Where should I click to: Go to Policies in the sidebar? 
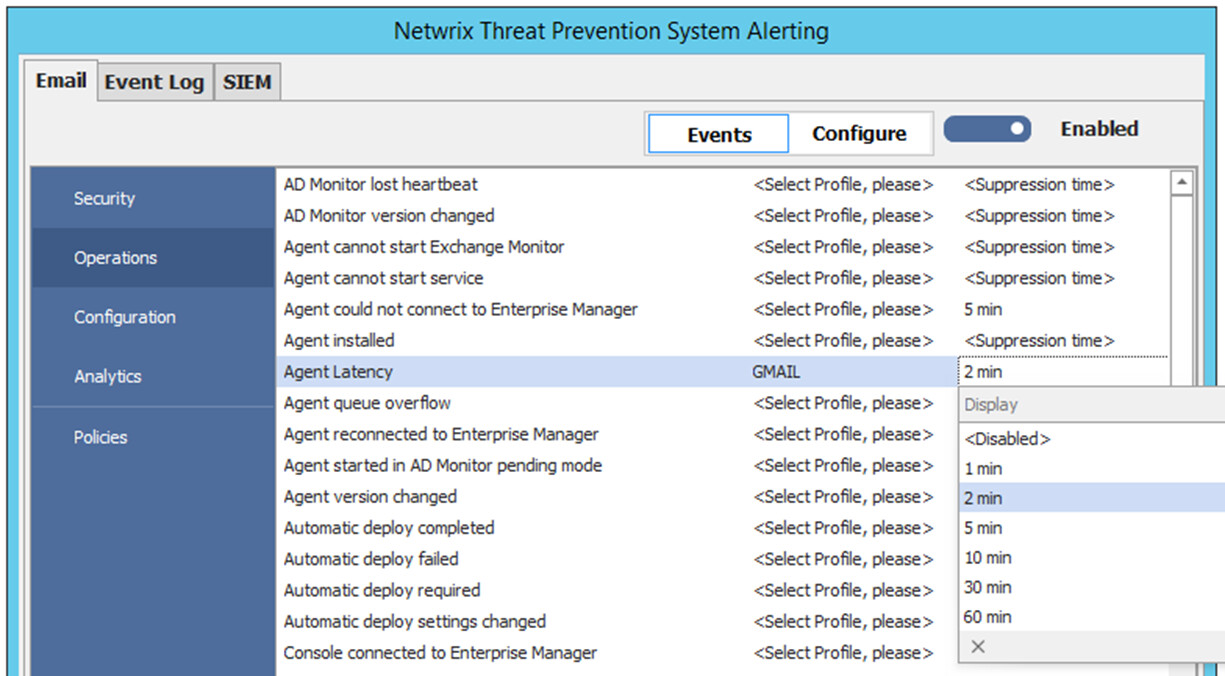(x=101, y=437)
